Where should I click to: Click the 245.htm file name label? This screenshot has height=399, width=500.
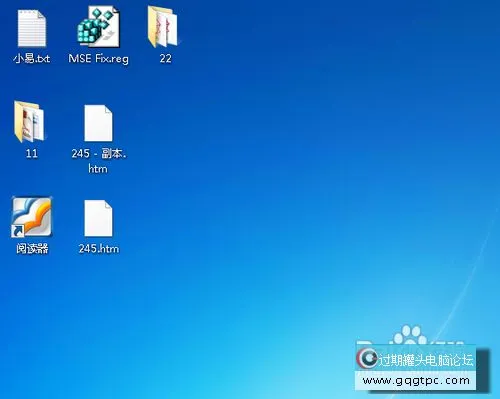(x=99, y=249)
